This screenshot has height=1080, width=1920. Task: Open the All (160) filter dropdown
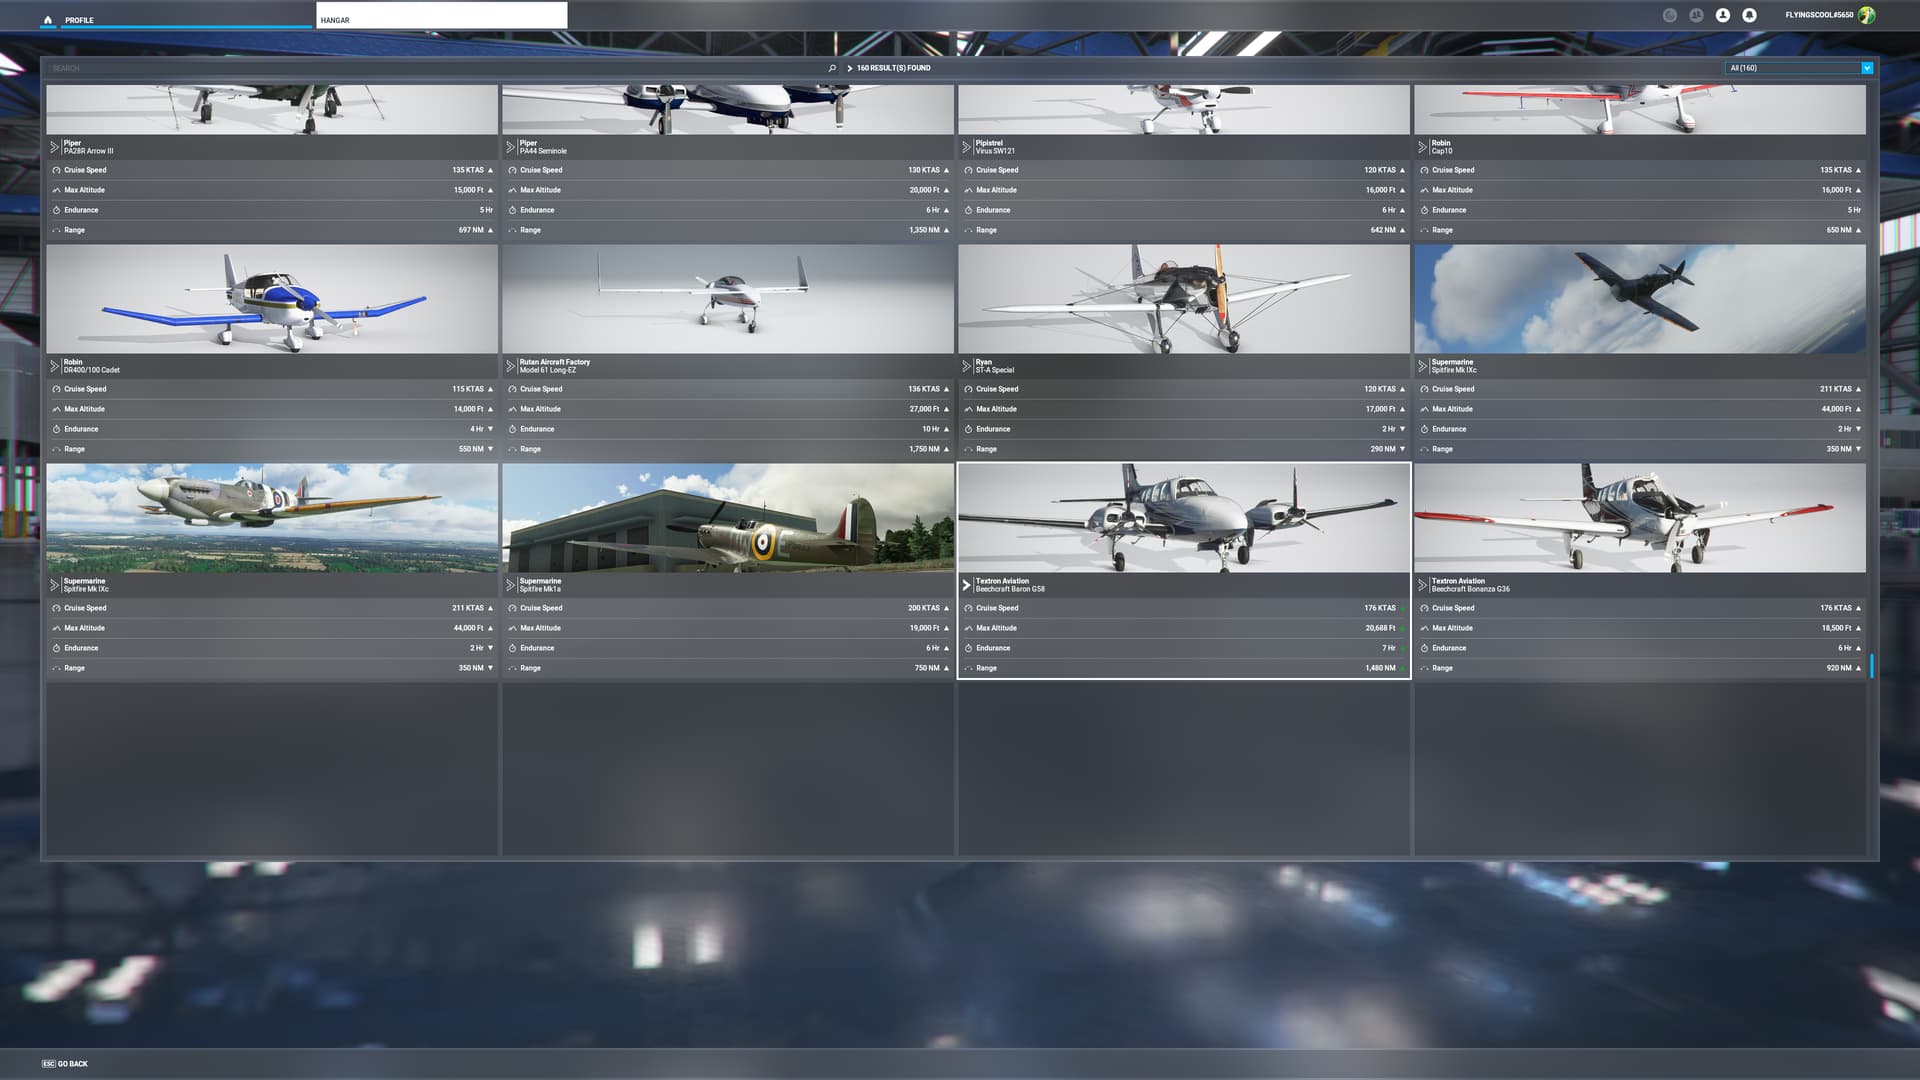[x=1798, y=68]
